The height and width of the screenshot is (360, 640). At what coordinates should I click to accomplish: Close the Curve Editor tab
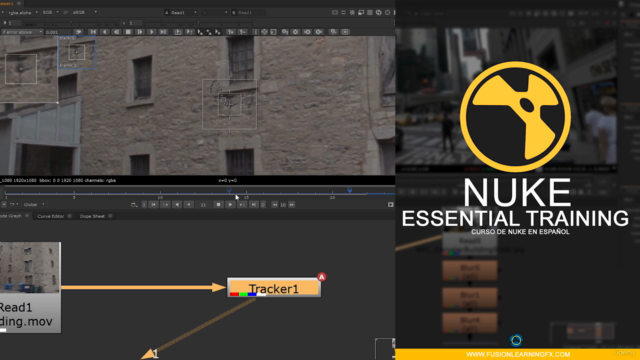(69, 216)
